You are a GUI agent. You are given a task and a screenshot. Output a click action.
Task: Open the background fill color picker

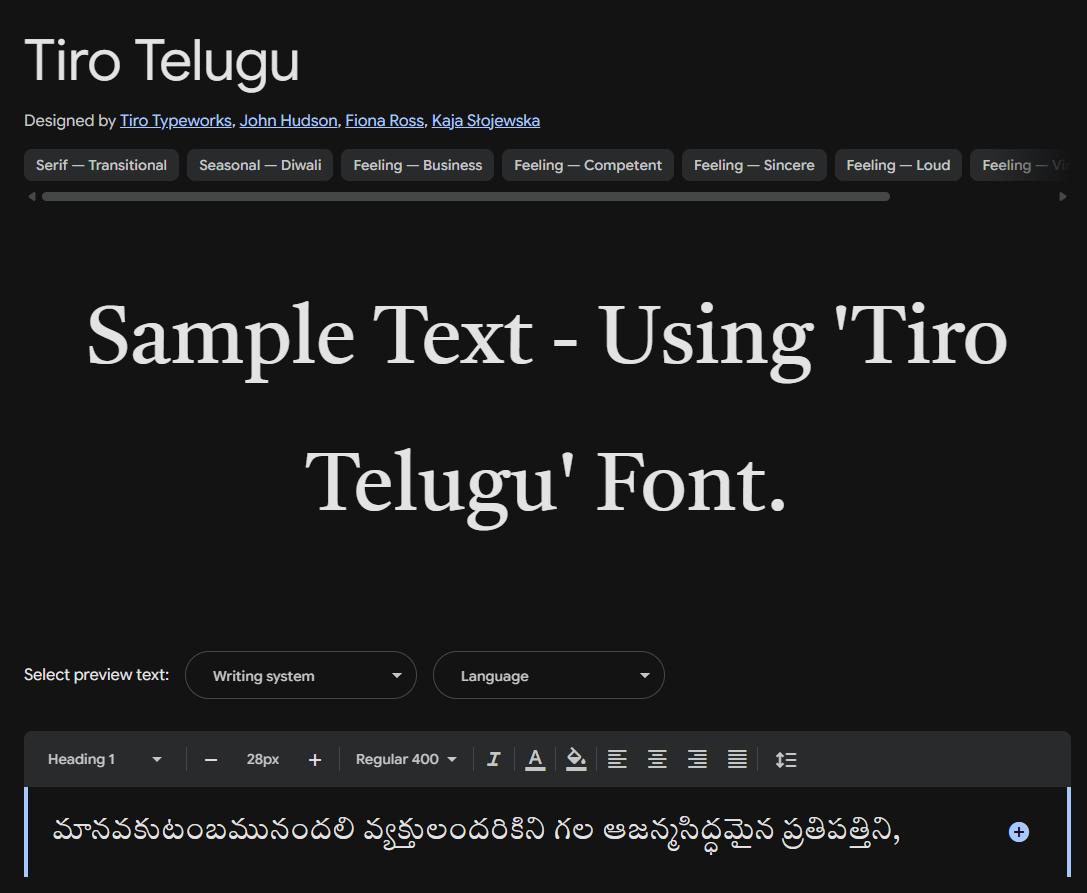coord(576,759)
